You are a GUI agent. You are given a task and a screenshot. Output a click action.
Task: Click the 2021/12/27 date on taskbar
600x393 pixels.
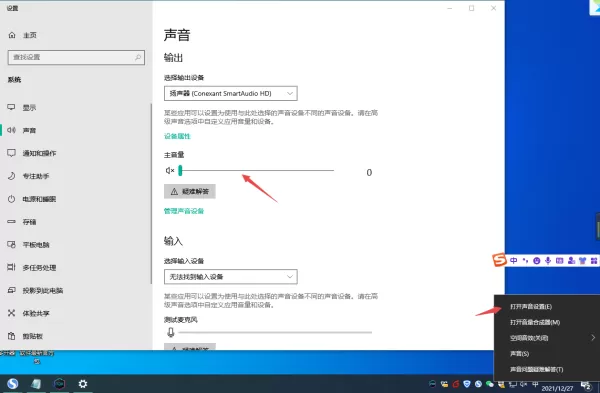(557, 388)
